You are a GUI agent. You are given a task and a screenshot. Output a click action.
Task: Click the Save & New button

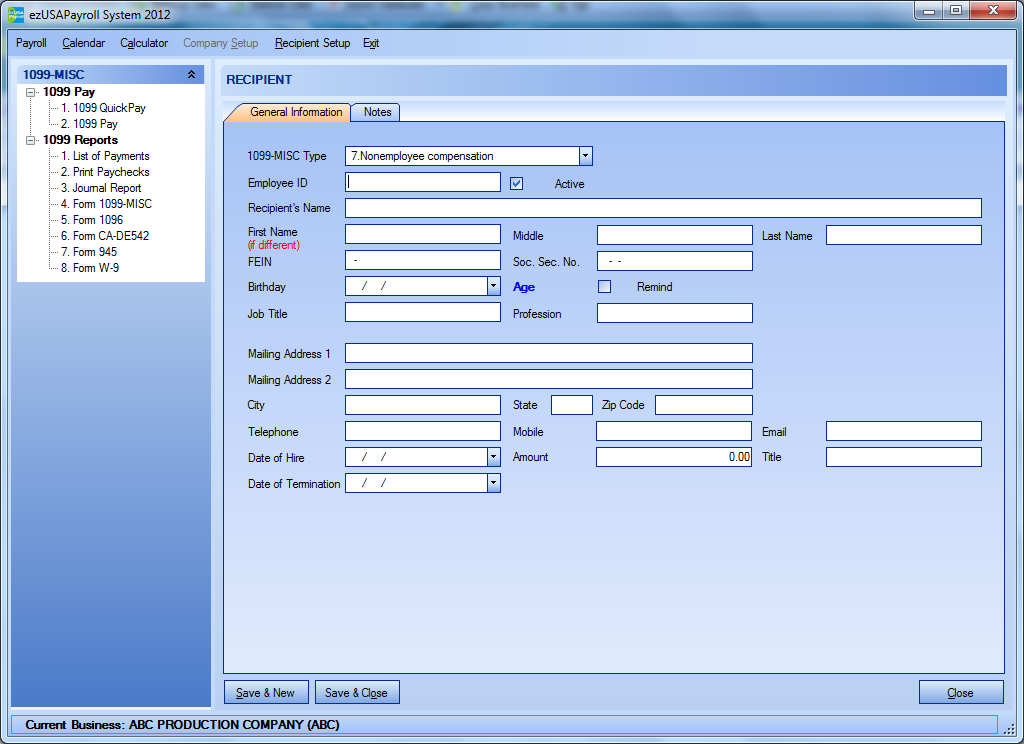coord(266,692)
